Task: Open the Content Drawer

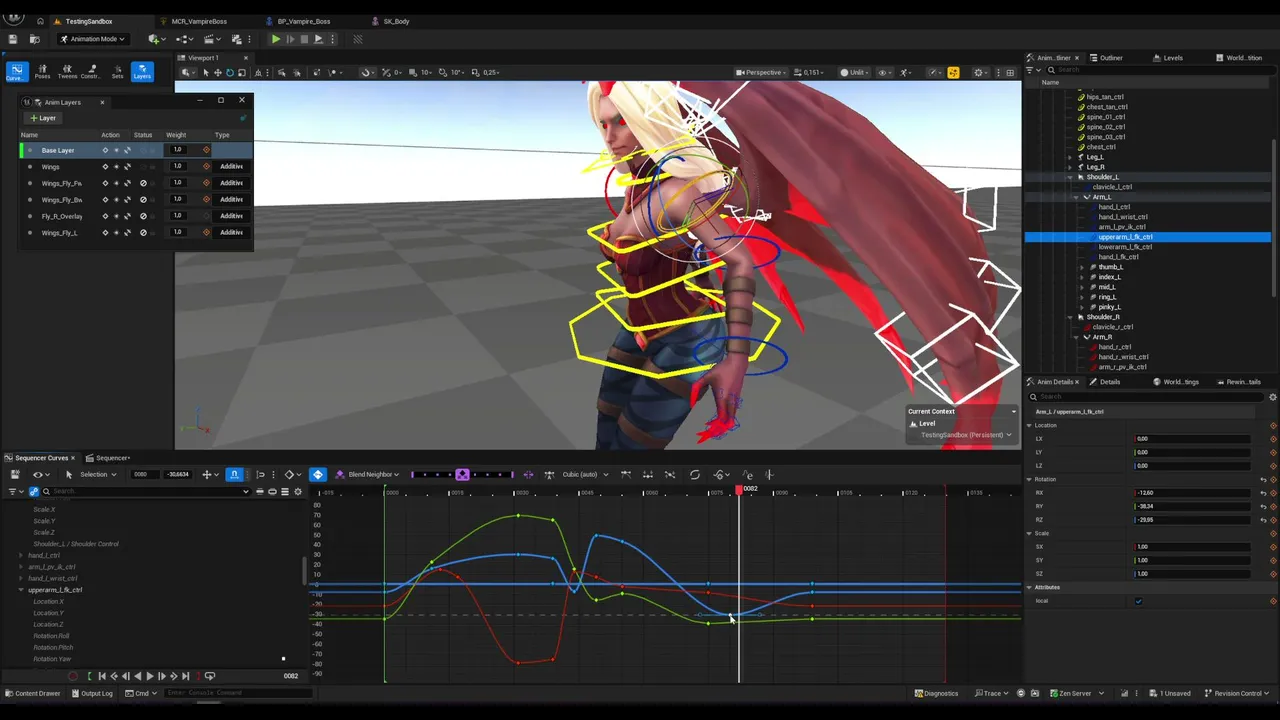Action: coord(33,693)
